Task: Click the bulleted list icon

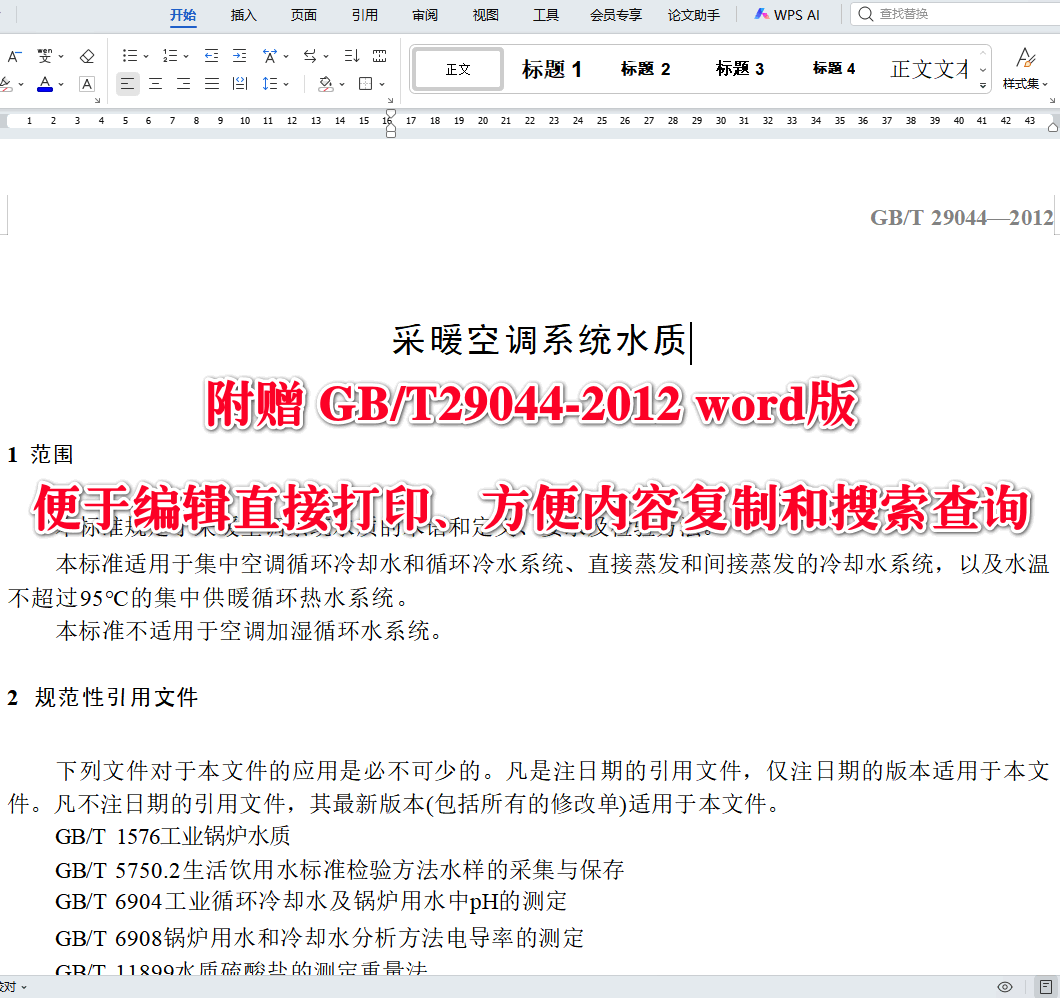Action: (130, 56)
